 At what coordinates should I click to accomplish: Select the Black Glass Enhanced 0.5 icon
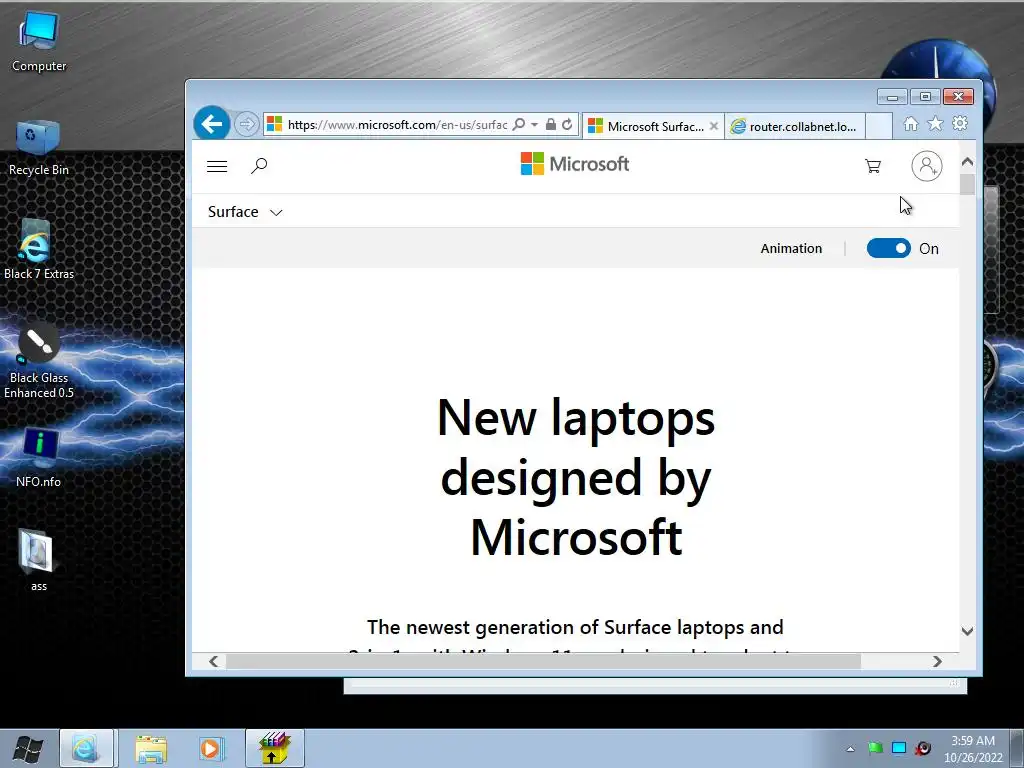39,360
